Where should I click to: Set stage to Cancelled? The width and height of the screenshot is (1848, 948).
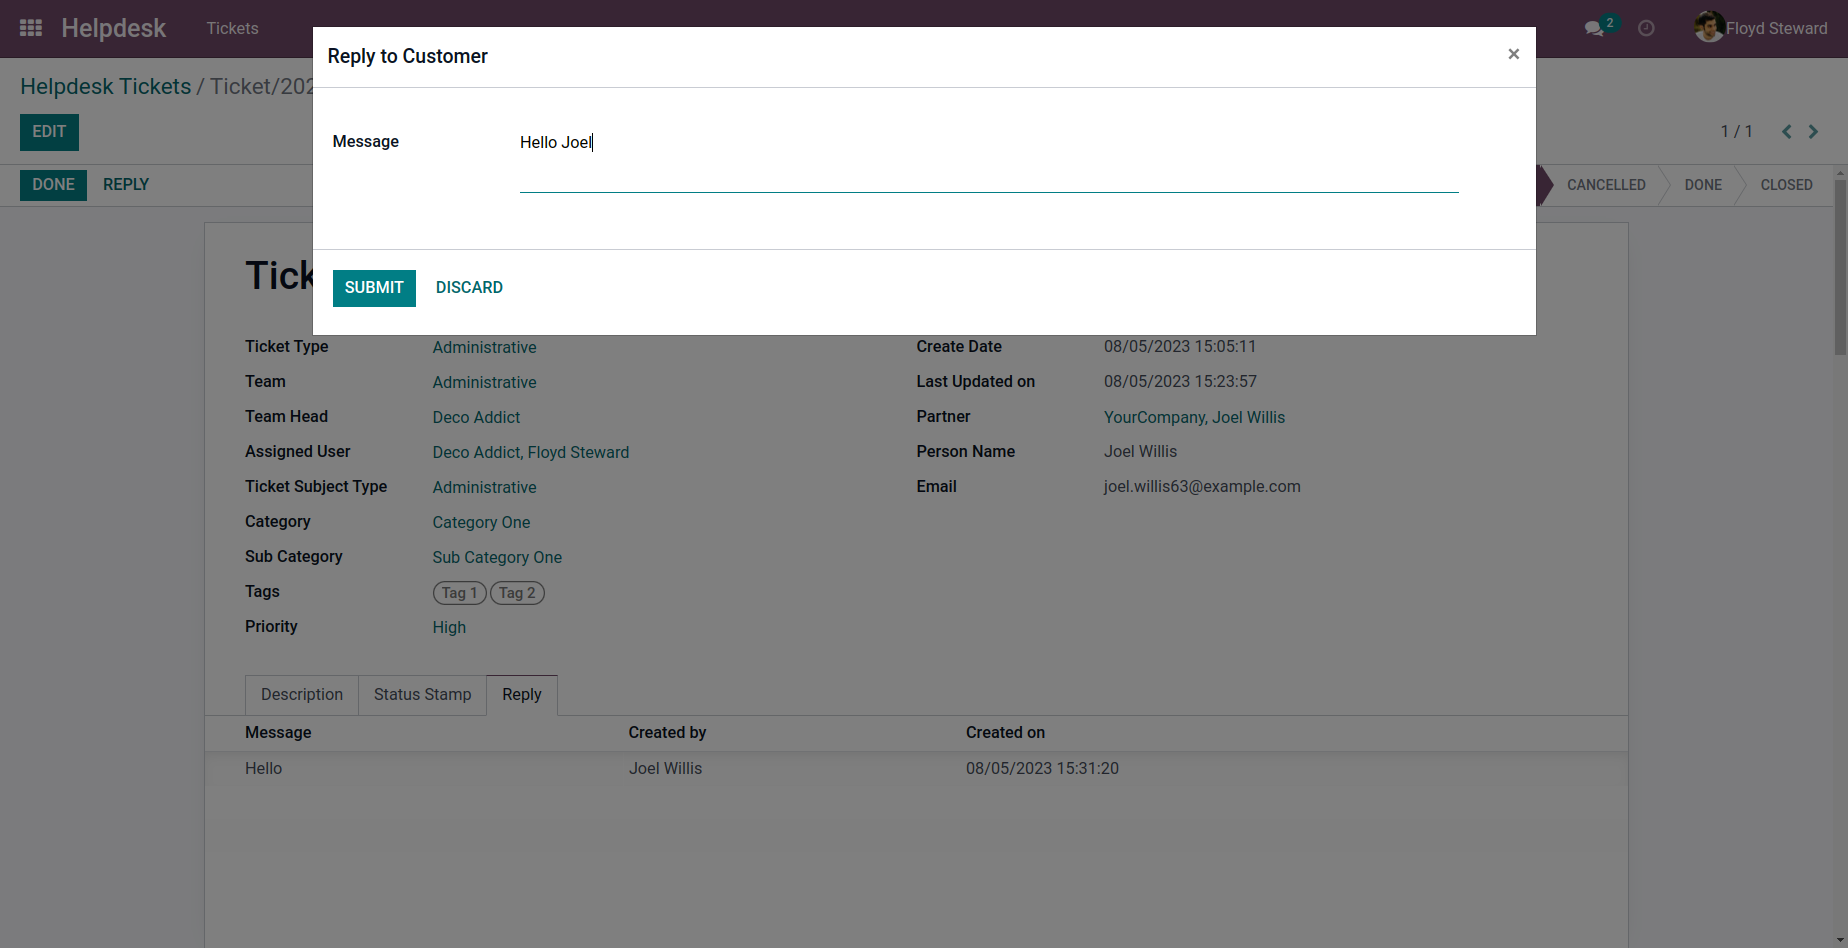pos(1605,185)
